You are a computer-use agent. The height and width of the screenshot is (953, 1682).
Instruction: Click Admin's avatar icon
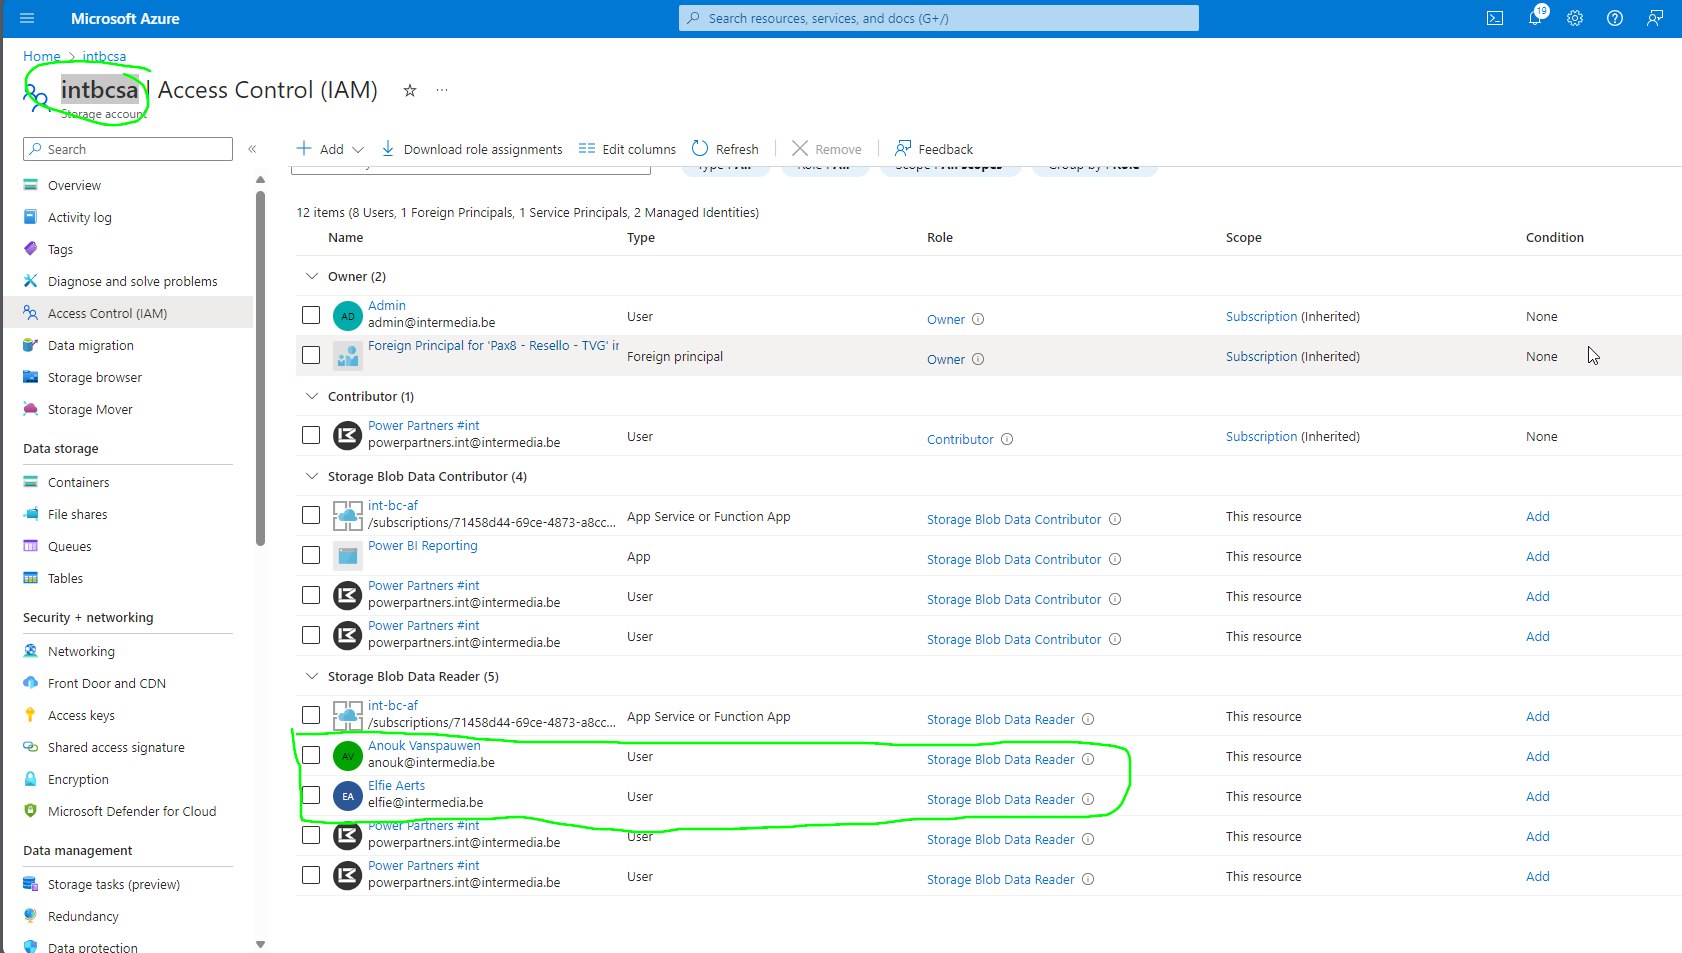pyautogui.click(x=347, y=316)
